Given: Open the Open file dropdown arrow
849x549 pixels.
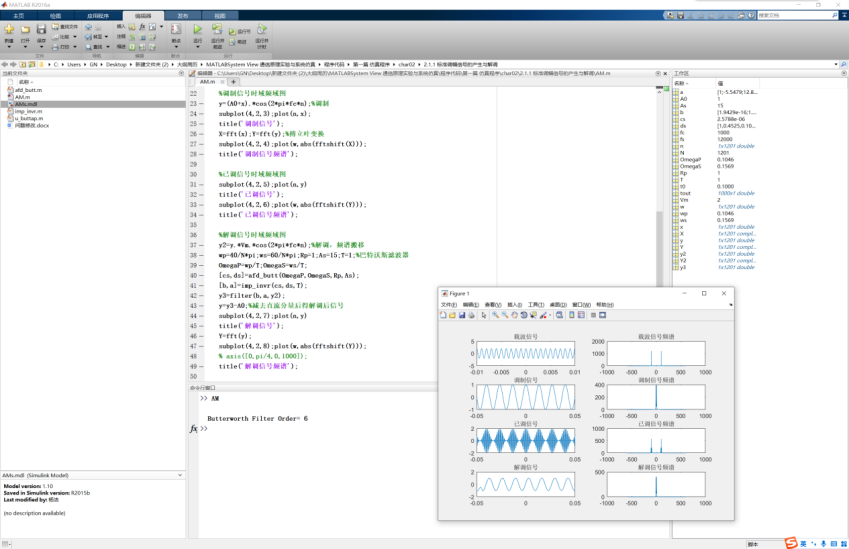Looking at the screenshot, I should coord(25,47).
